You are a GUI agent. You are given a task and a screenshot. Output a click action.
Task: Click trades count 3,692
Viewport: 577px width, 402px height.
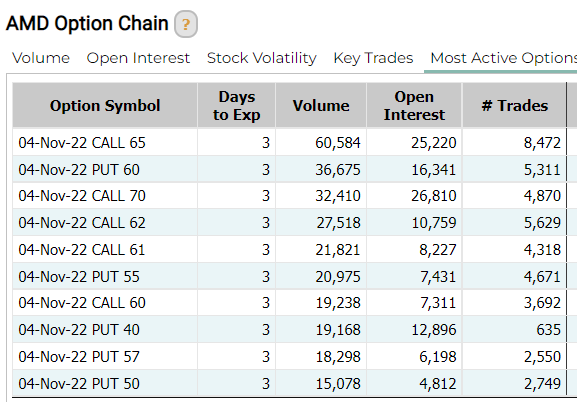542,303
